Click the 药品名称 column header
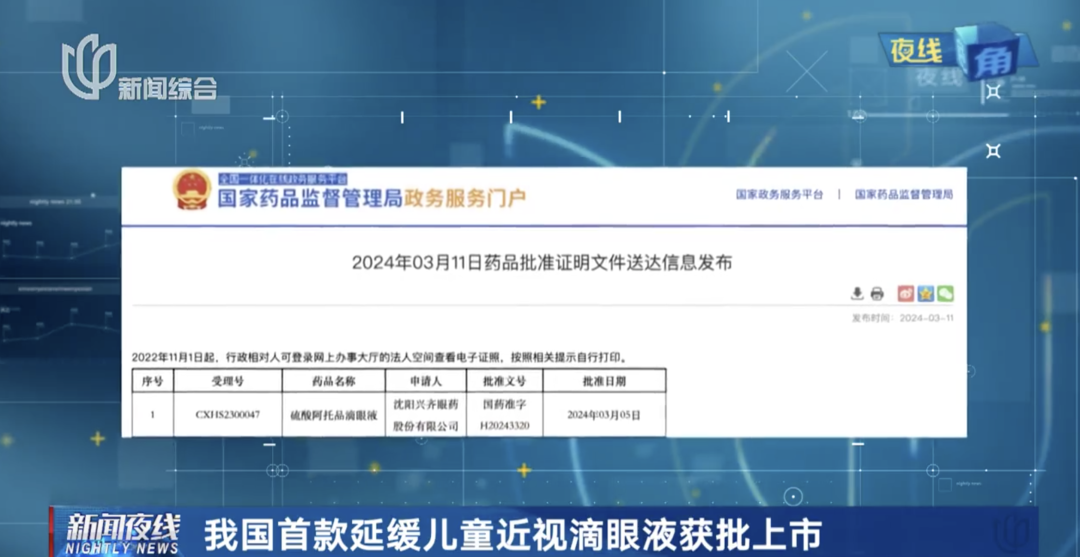The image size is (1080, 557). tap(333, 381)
